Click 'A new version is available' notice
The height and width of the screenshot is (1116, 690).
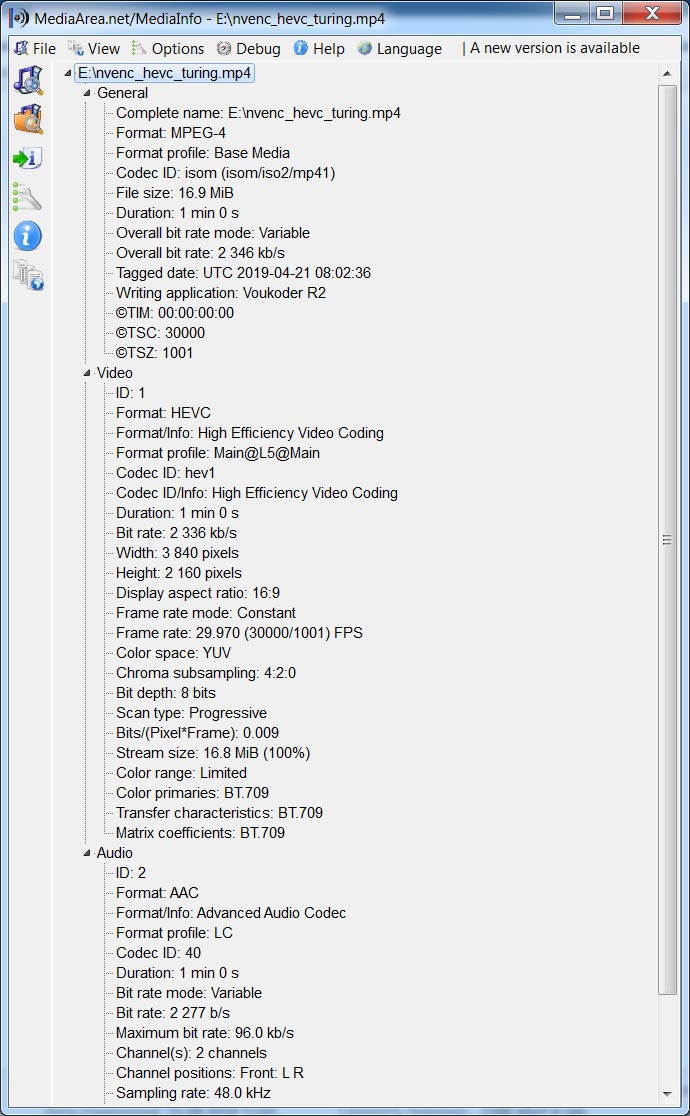pyautogui.click(x=555, y=48)
